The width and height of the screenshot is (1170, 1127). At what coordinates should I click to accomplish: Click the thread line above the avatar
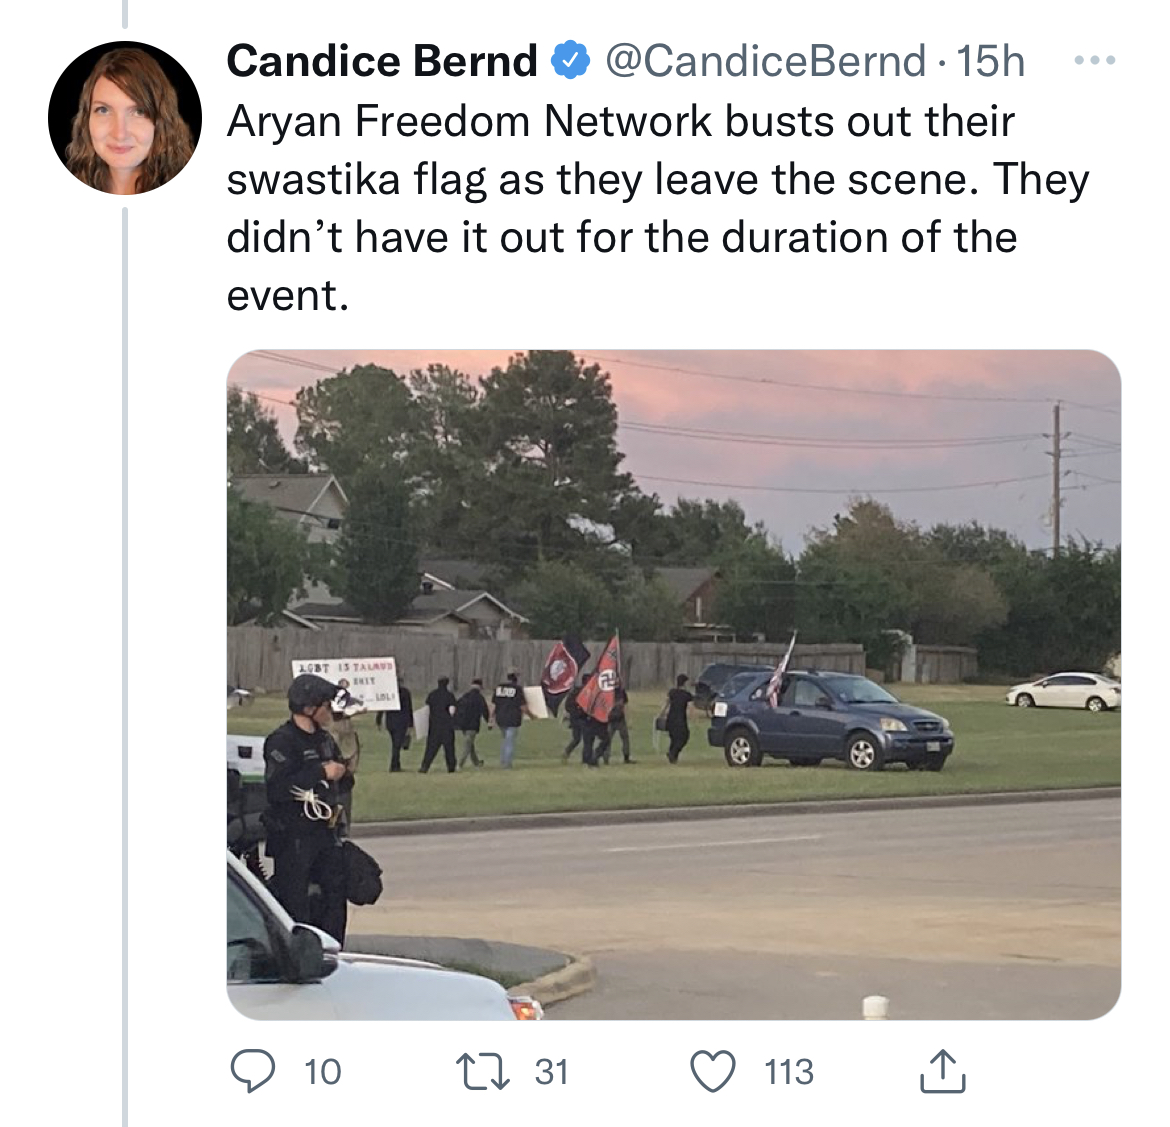[x=125, y=14]
